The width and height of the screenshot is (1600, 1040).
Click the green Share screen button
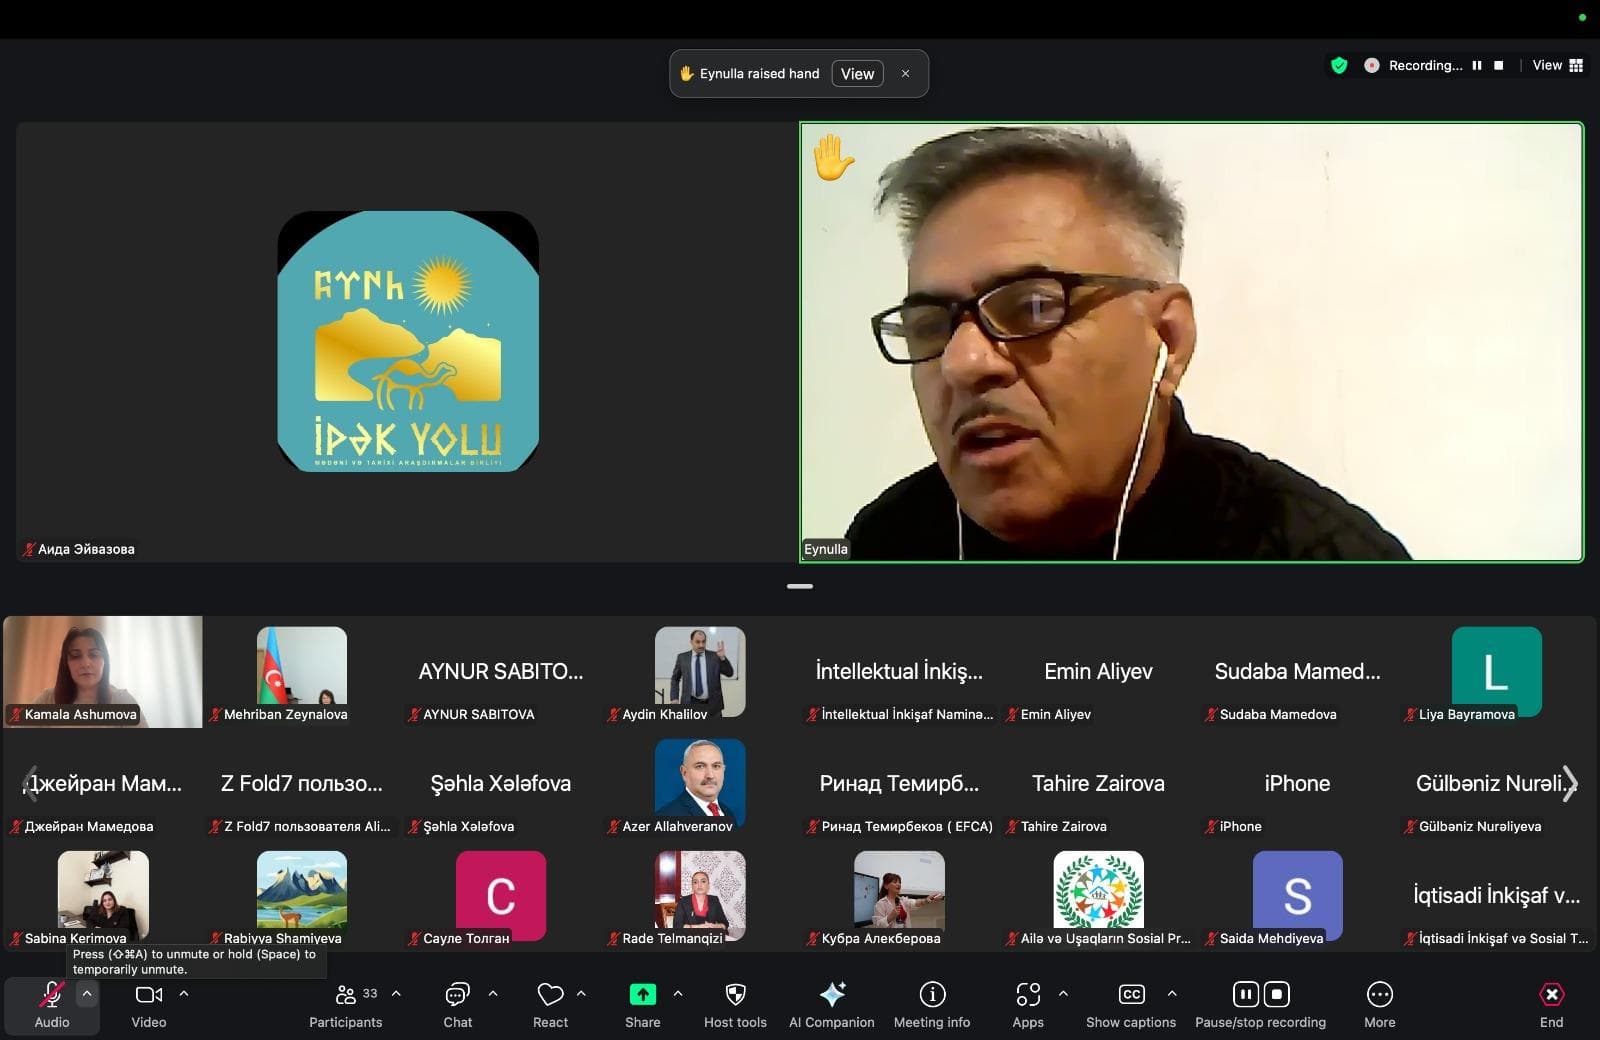pyautogui.click(x=642, y=1005)
